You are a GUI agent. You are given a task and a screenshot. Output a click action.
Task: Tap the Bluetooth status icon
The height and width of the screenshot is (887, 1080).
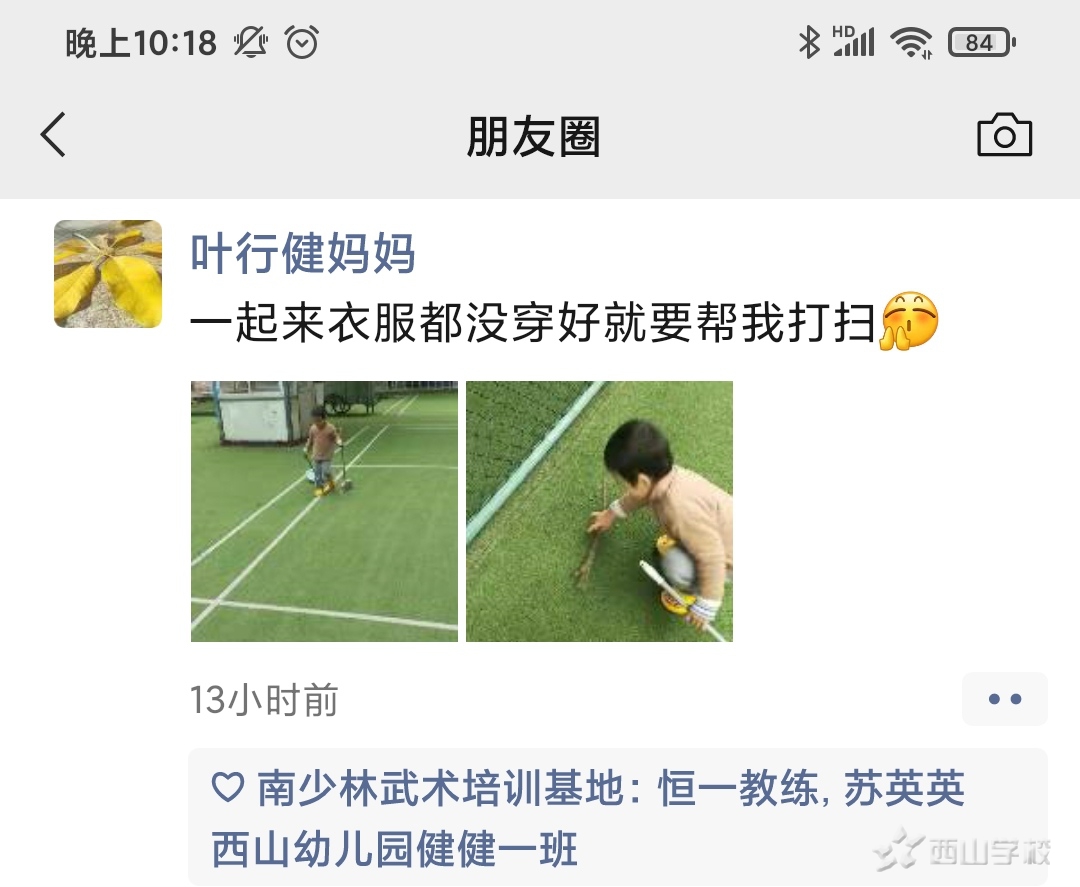coord(809,43)
